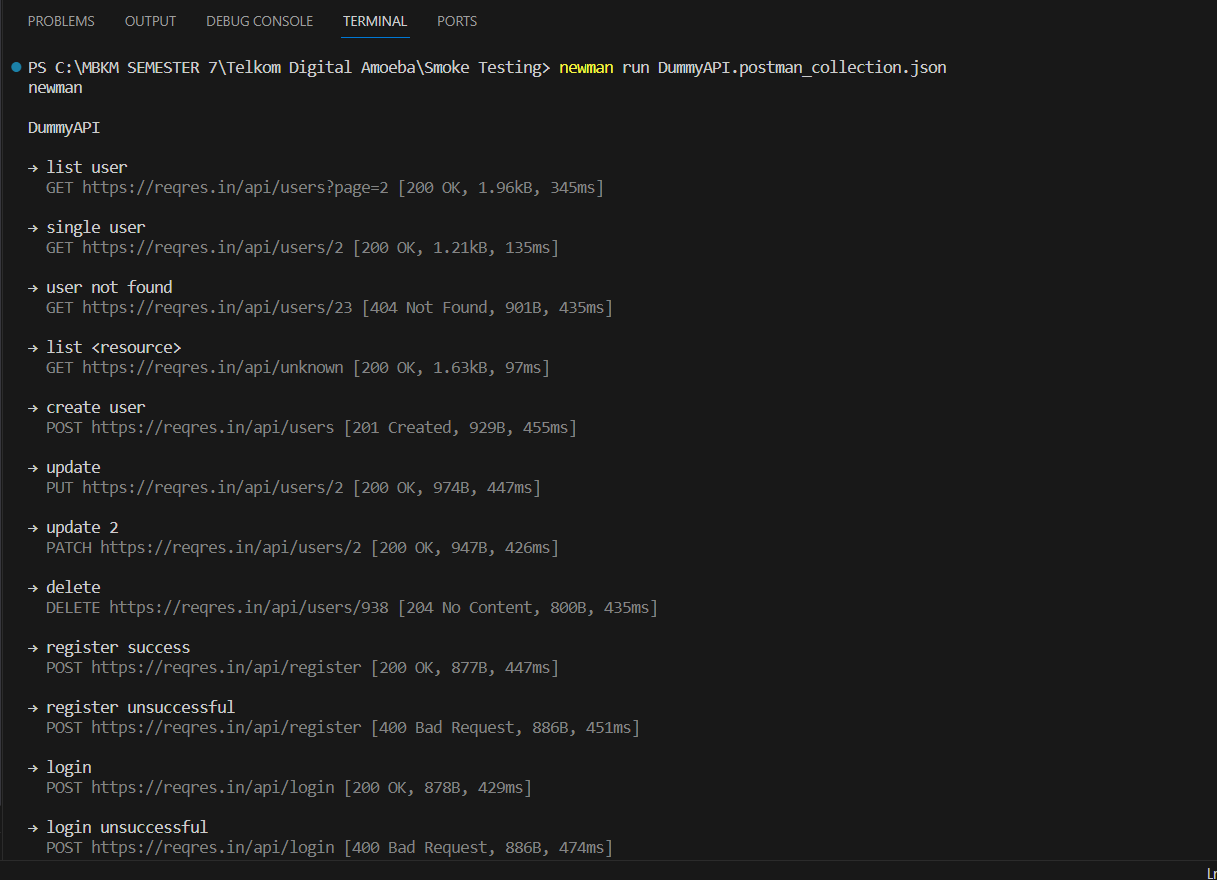Viewport: 1217px width, 880px height.
Task: Click the PS working directory path prompt
Action: (289, 67)
